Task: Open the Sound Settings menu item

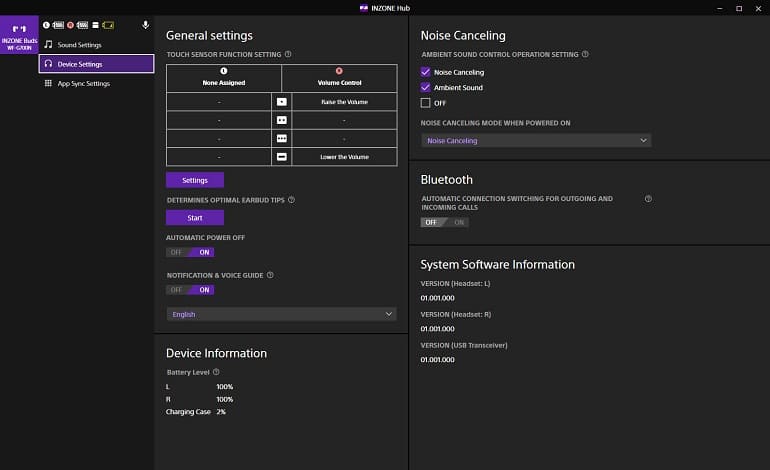Action: (x=96, y=45)
